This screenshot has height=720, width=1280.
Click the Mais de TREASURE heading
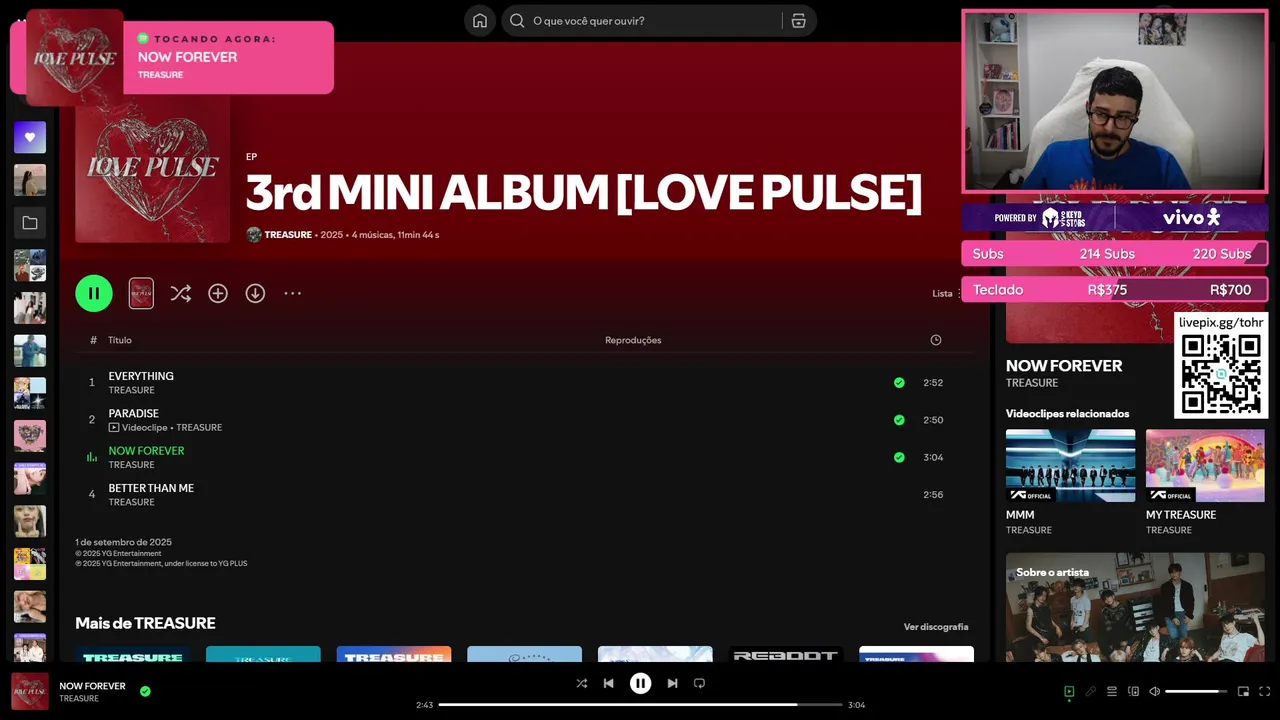click(x=145, y=623)
